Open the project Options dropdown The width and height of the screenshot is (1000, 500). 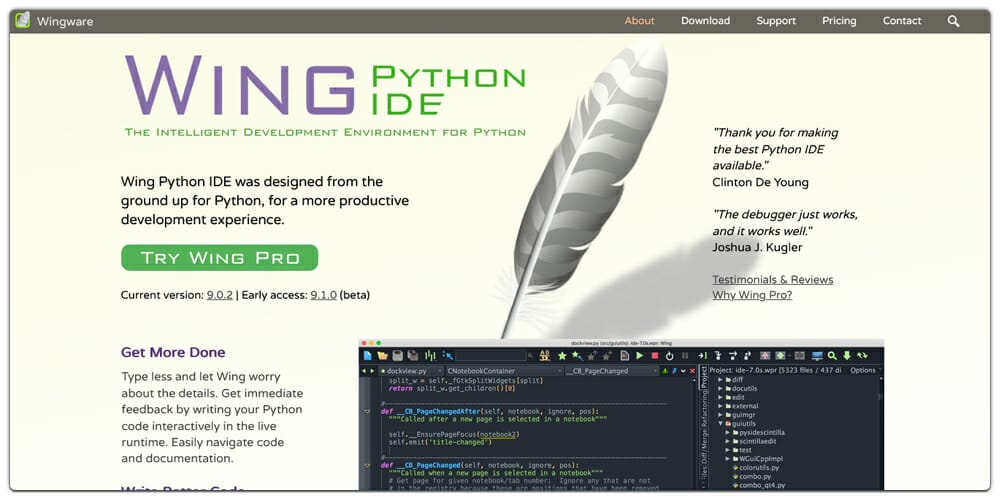click(x=865, y=371)
